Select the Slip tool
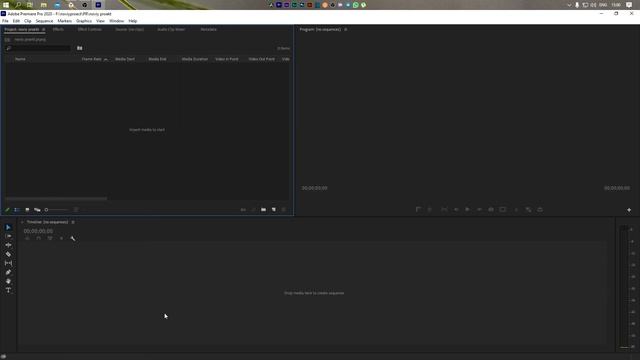640x360 pixels. coord(8,263)
